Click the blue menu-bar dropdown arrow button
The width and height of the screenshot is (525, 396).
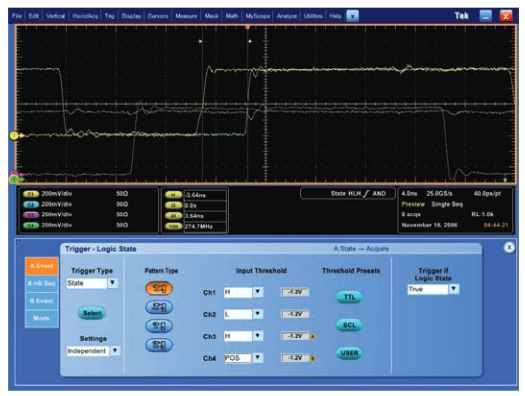point(352,16)
